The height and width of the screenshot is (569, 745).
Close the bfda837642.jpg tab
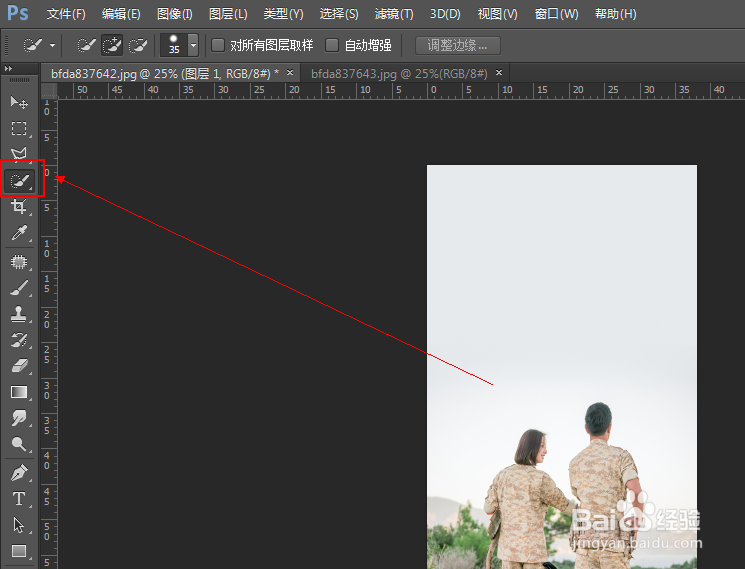click(x=290, y=73)
